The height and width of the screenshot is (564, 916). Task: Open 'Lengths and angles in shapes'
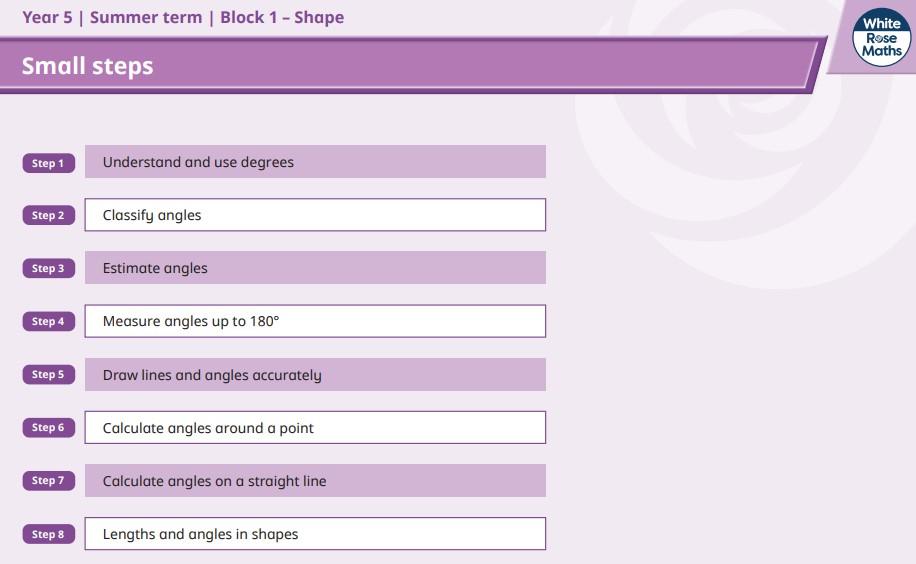(x=315, y=534)
